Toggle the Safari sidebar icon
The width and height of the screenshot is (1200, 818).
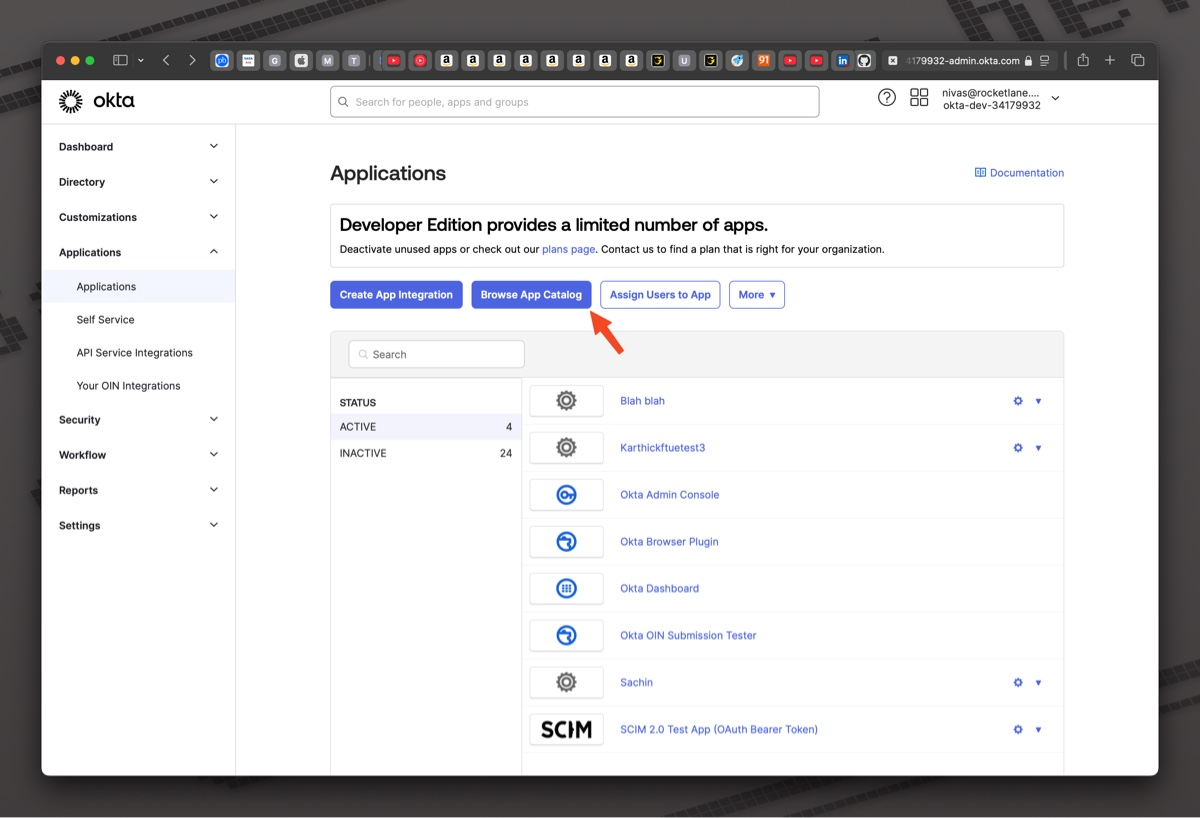click(x=120, y=61)
